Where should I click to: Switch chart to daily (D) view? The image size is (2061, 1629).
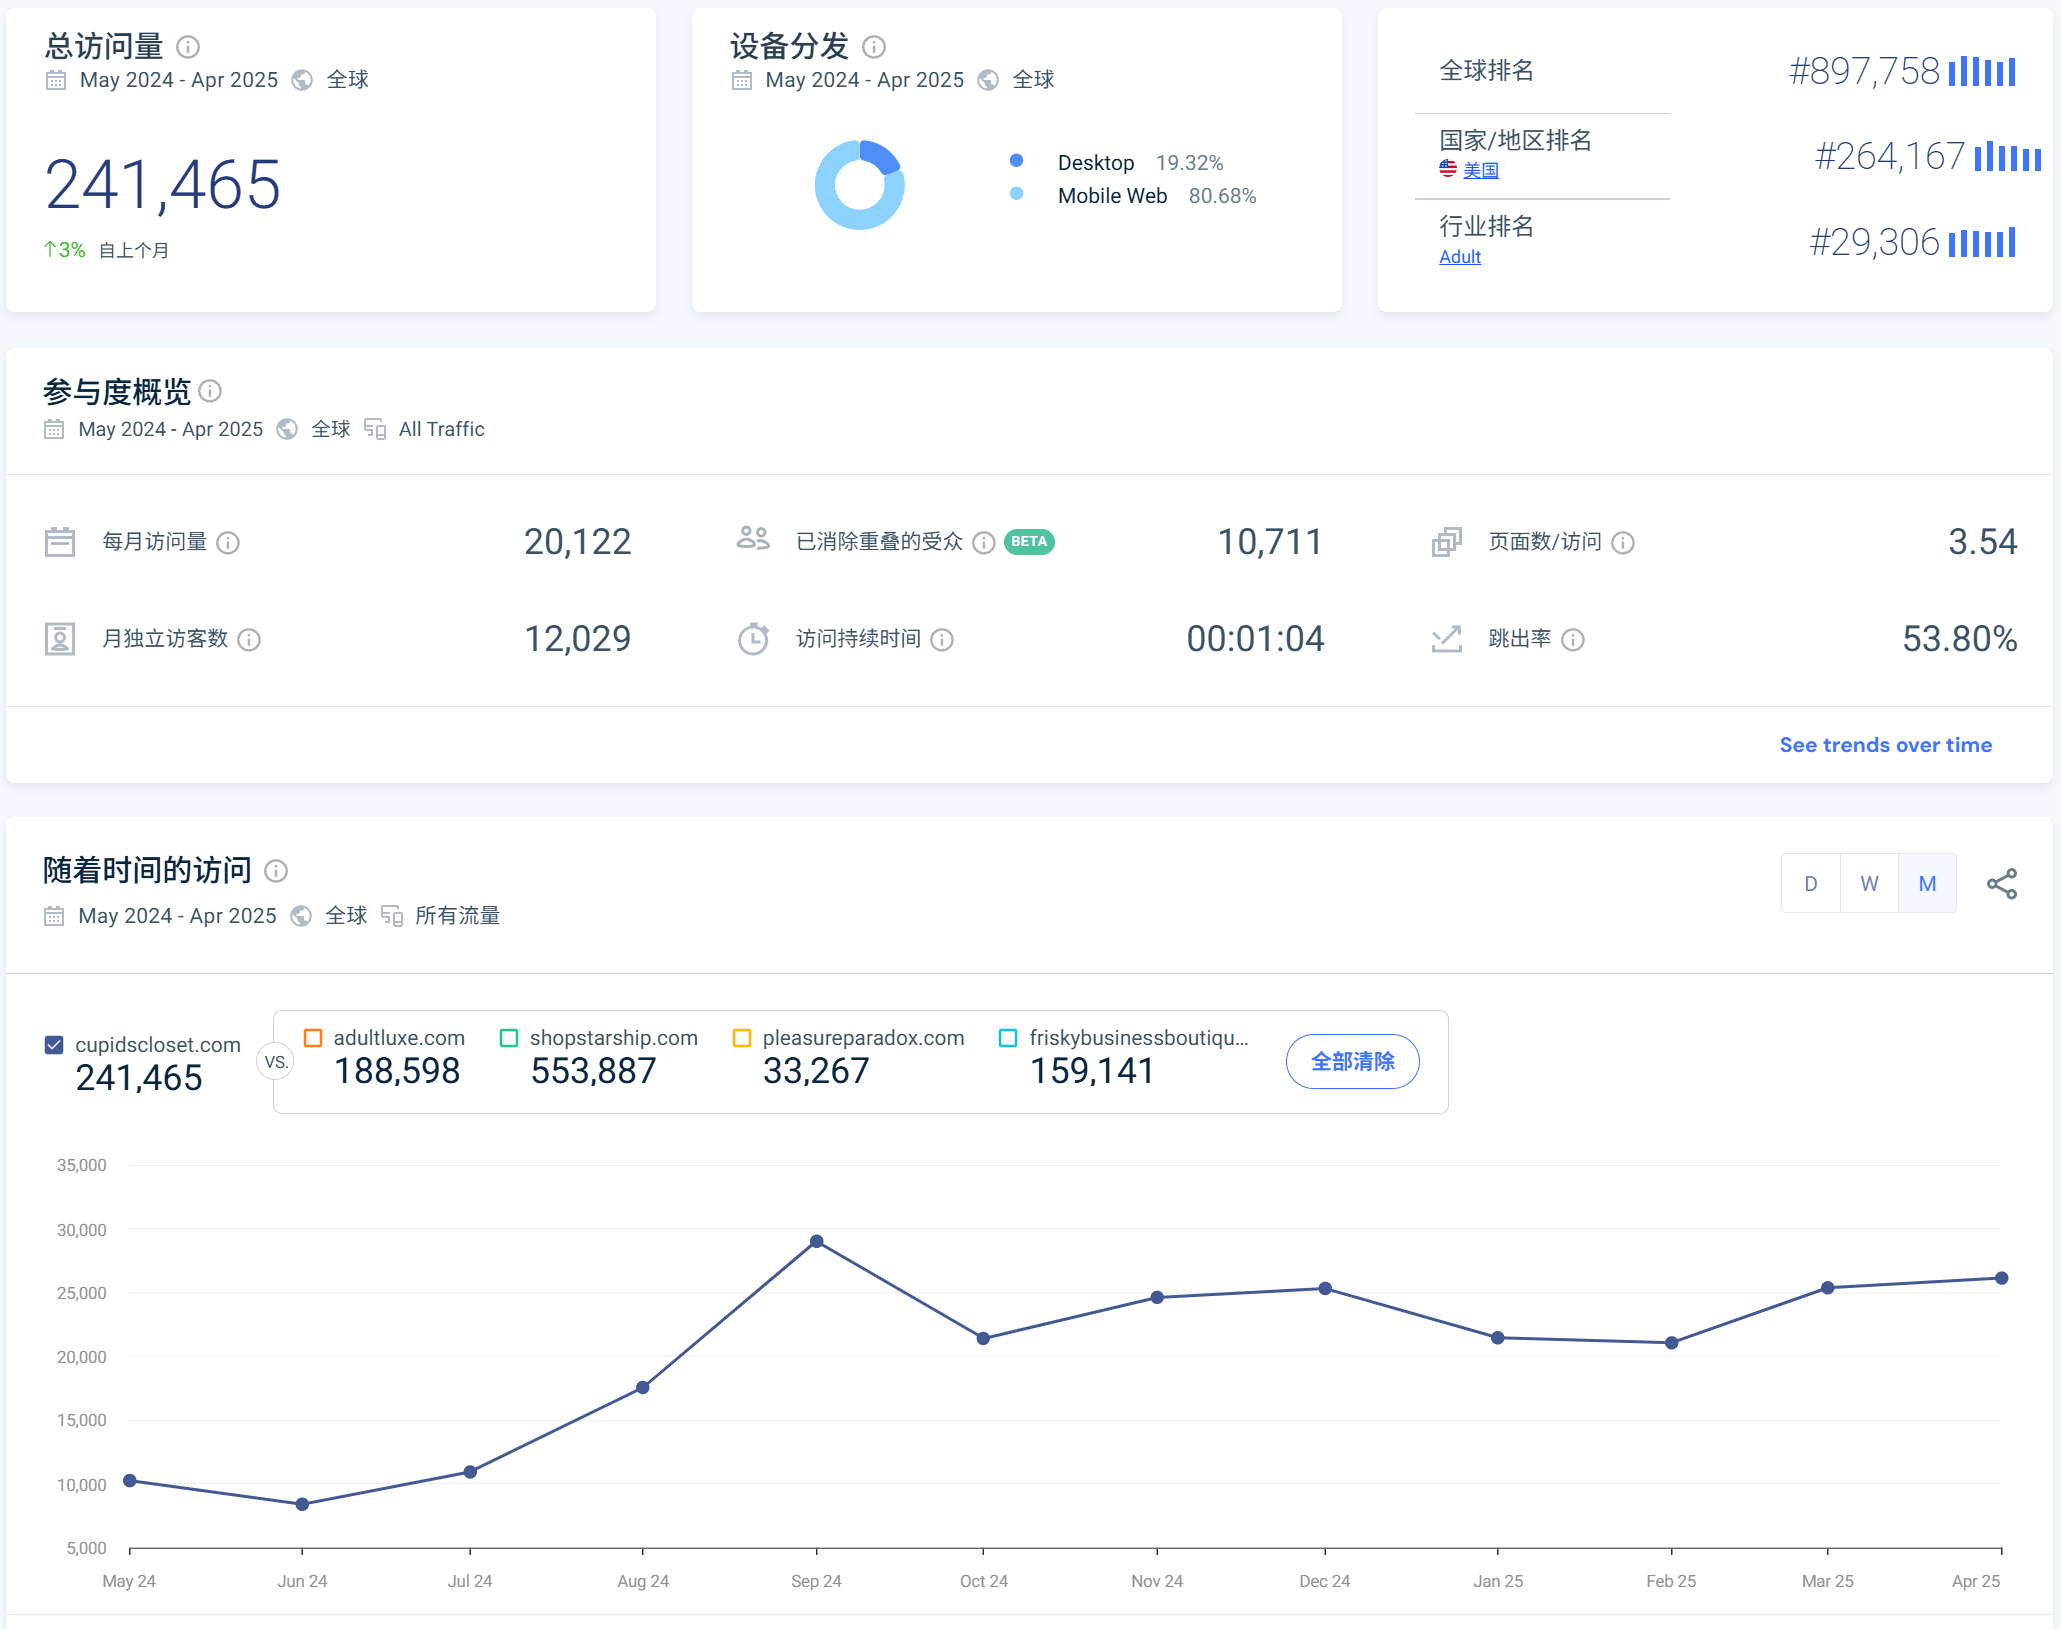click(1811, 884)
